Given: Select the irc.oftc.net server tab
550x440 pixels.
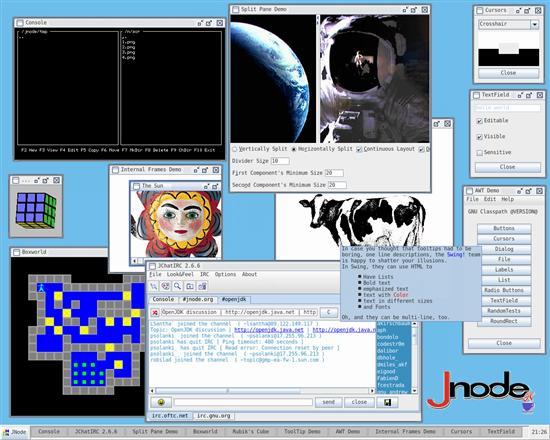Looking at the screenshot, I should click(x=170, y=416).
